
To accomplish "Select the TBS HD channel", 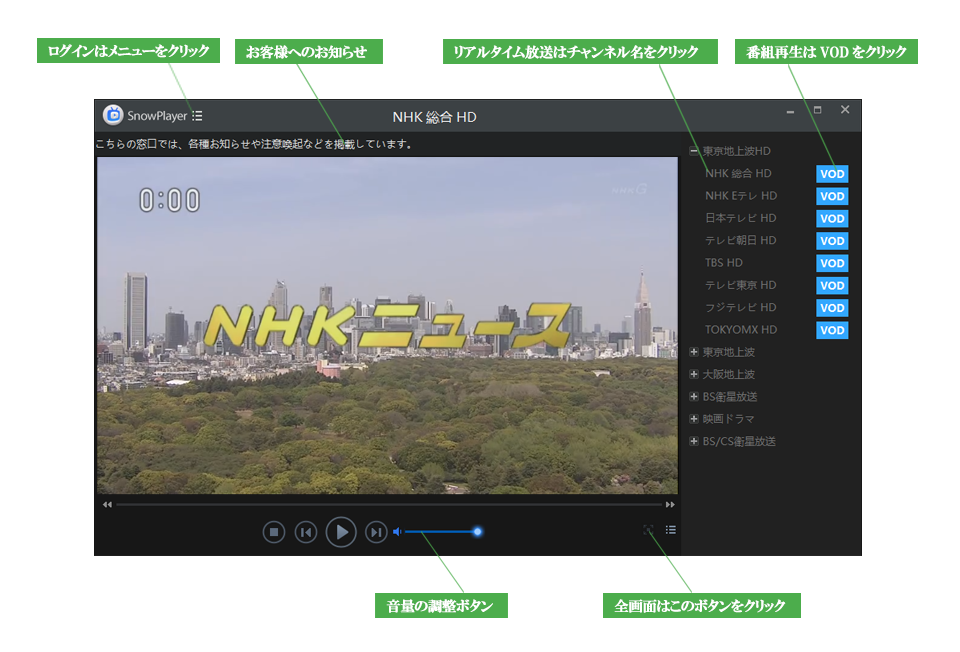I will coord(724,263).
